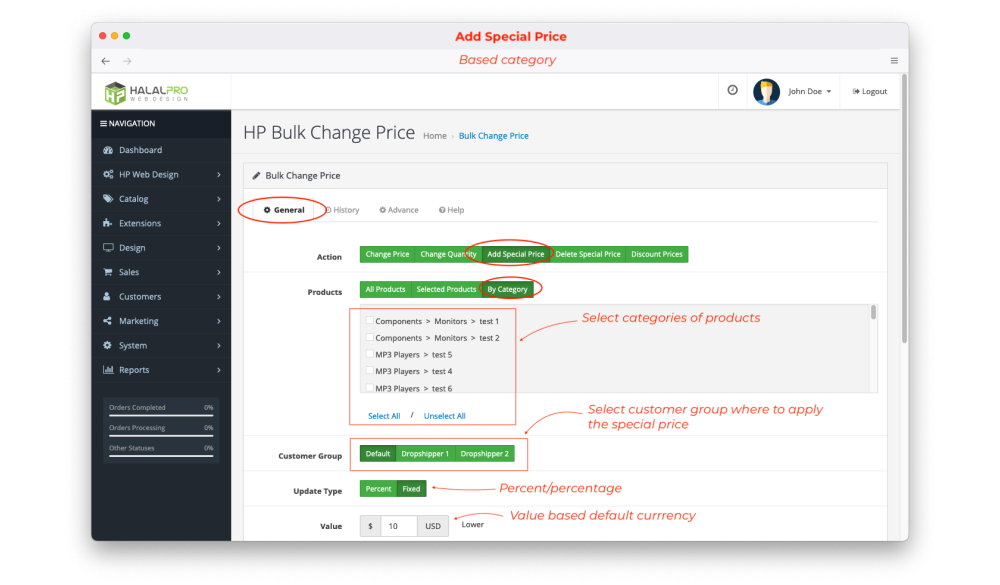Open the Advance tab

(399, 210)
